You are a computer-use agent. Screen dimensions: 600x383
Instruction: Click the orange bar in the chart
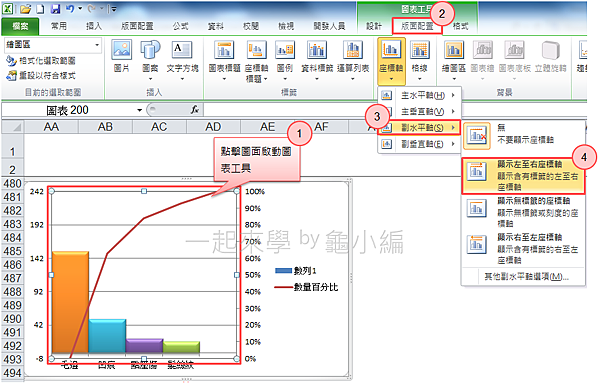click(x=70, y=302)
